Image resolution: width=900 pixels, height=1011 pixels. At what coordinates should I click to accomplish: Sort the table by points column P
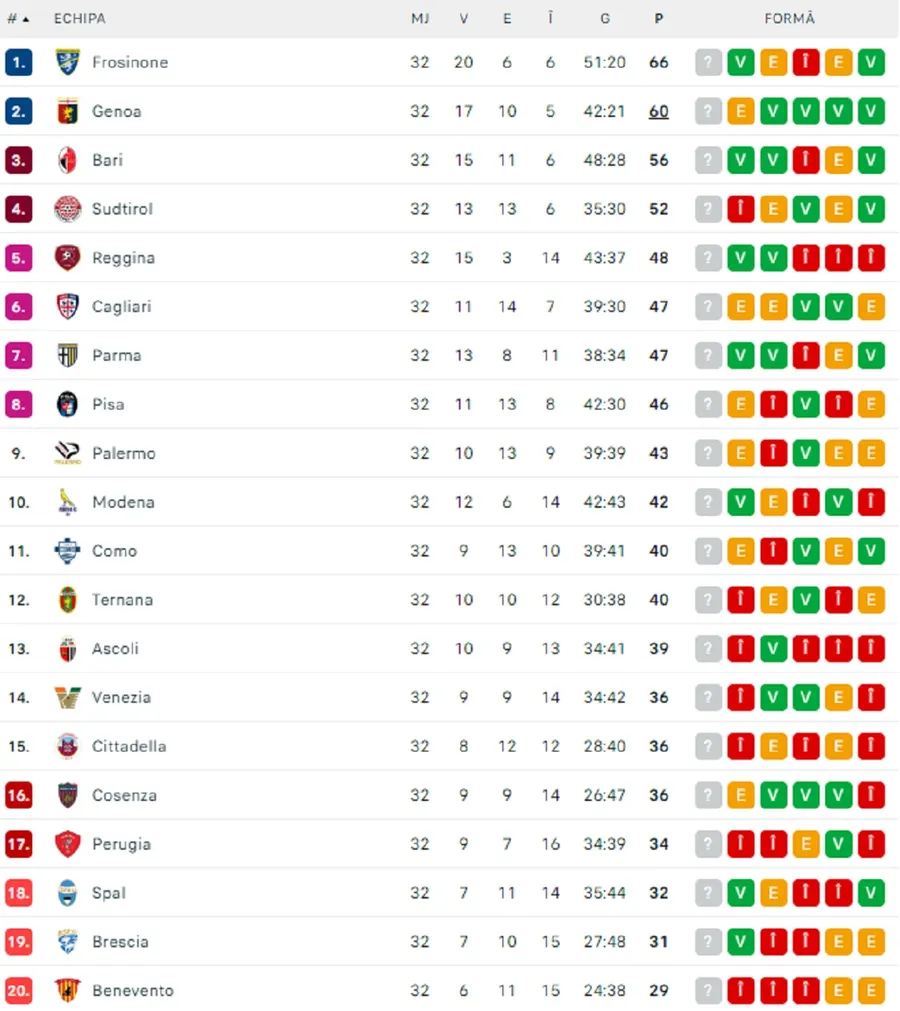[658, 18]
